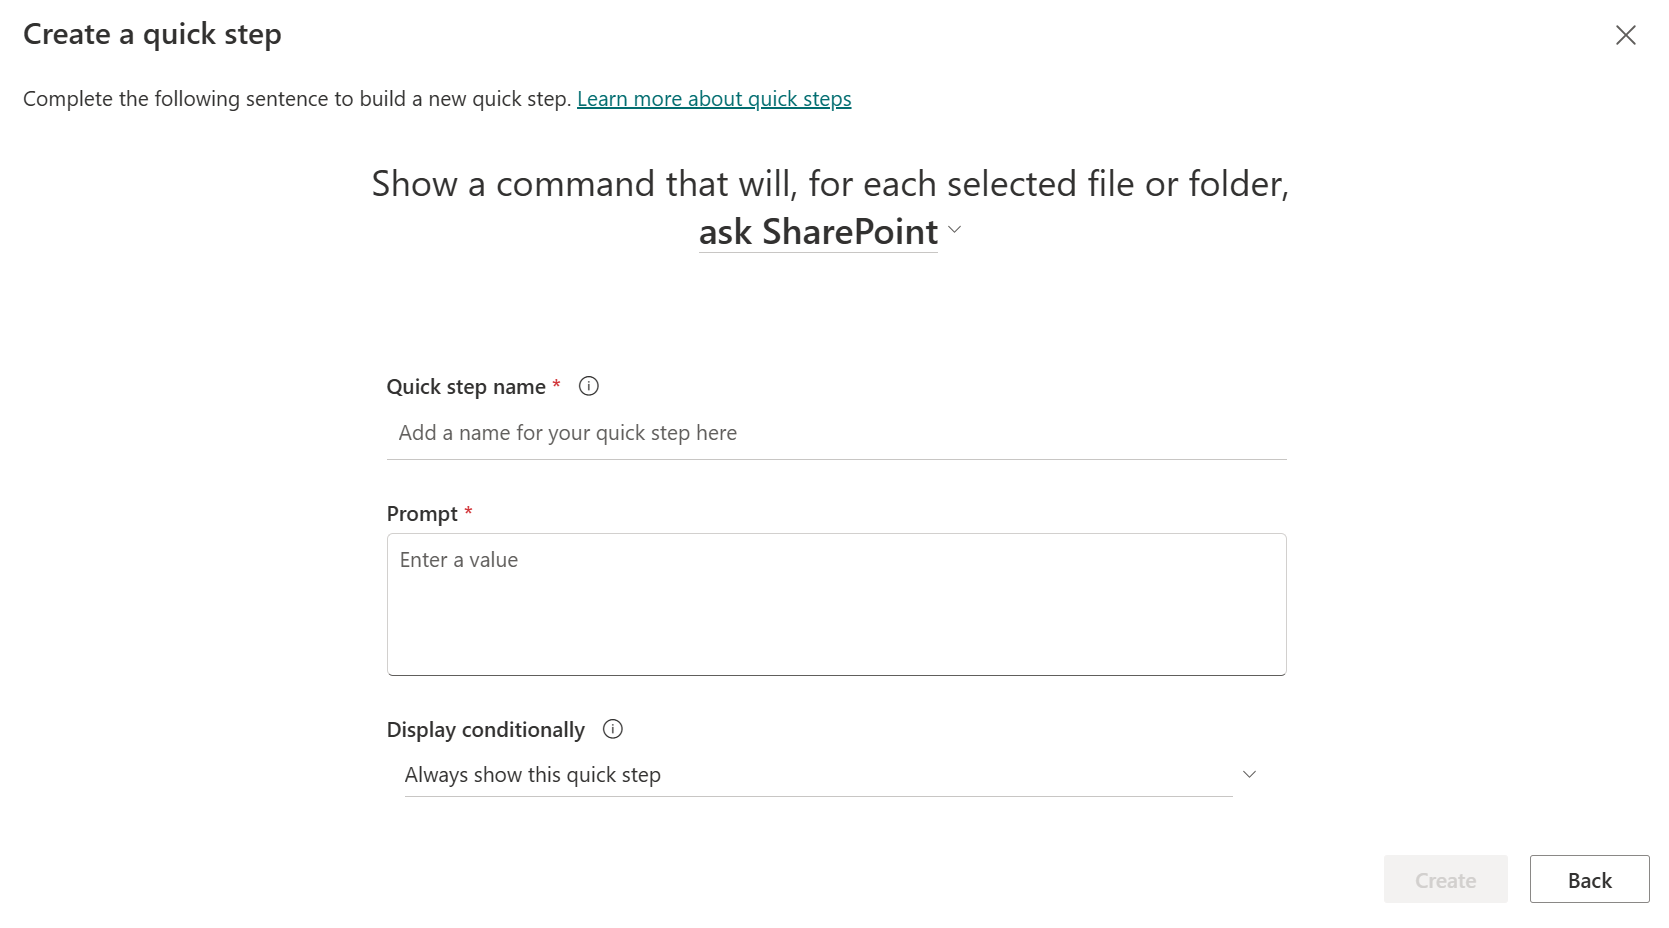Screen dimensions: 1669x928
Task: Click the info icon beside Display conditionally
Action: pyautogui.click(x=613, y=729)
